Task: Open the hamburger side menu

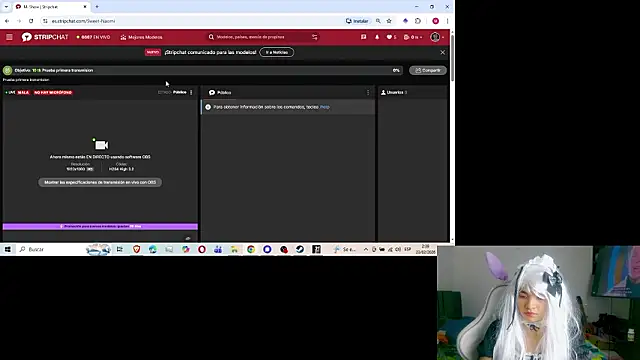Action: pyautogui.click(x=9, y=37)
